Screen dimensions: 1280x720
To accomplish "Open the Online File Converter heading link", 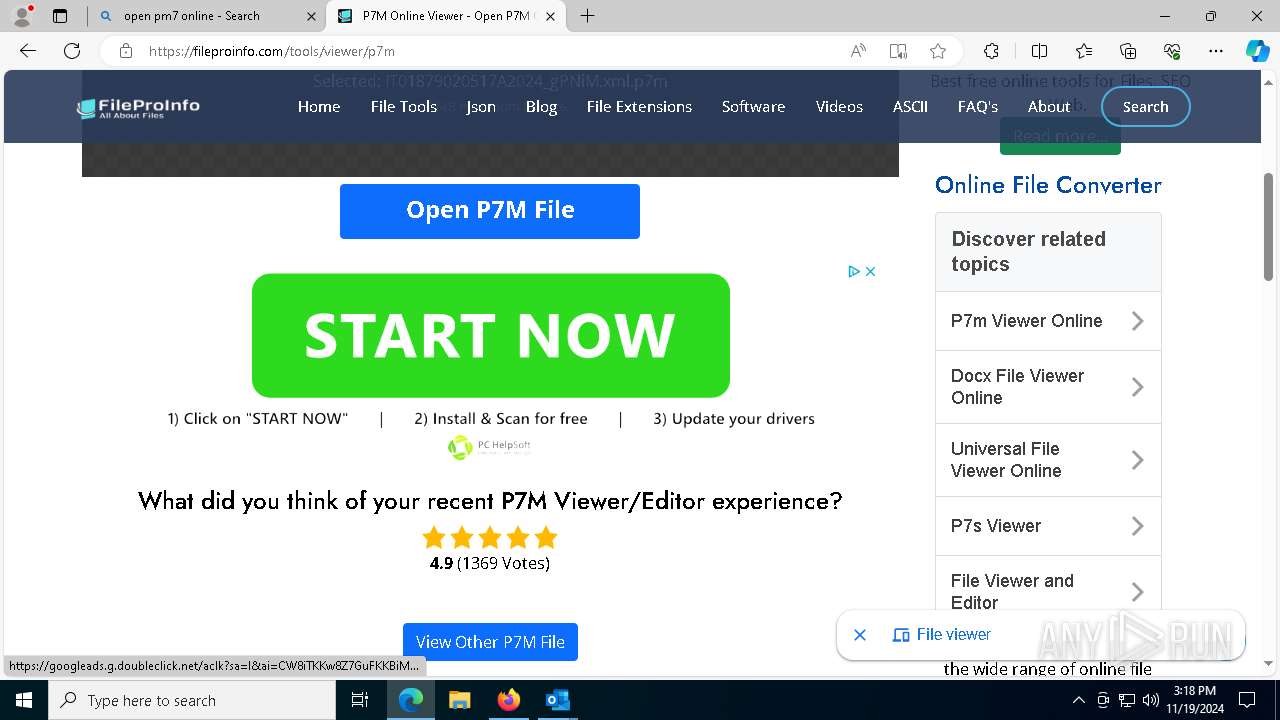I will pos(1048,185).
